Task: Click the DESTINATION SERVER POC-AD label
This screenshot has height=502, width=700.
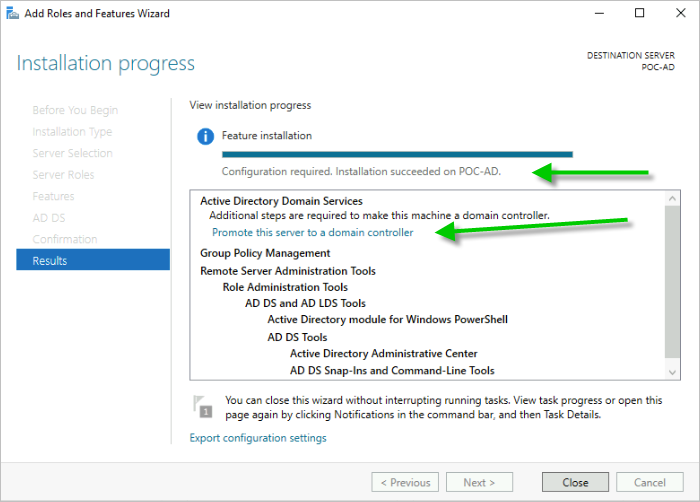Action: 631,61
